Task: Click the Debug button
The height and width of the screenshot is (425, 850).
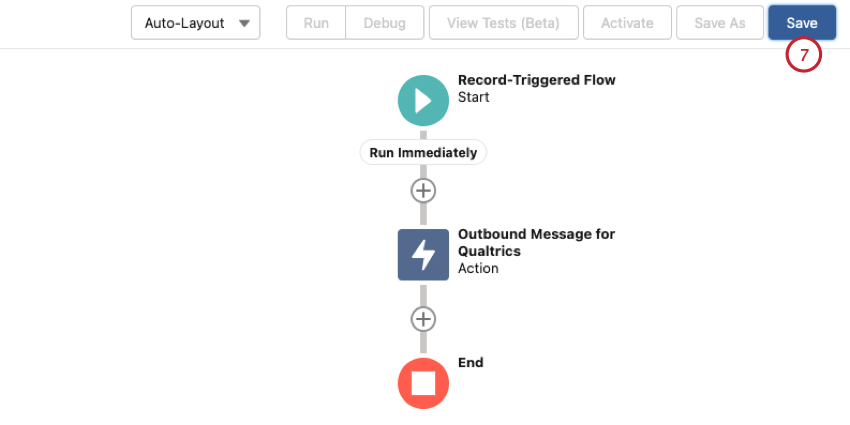Action: 384,23
